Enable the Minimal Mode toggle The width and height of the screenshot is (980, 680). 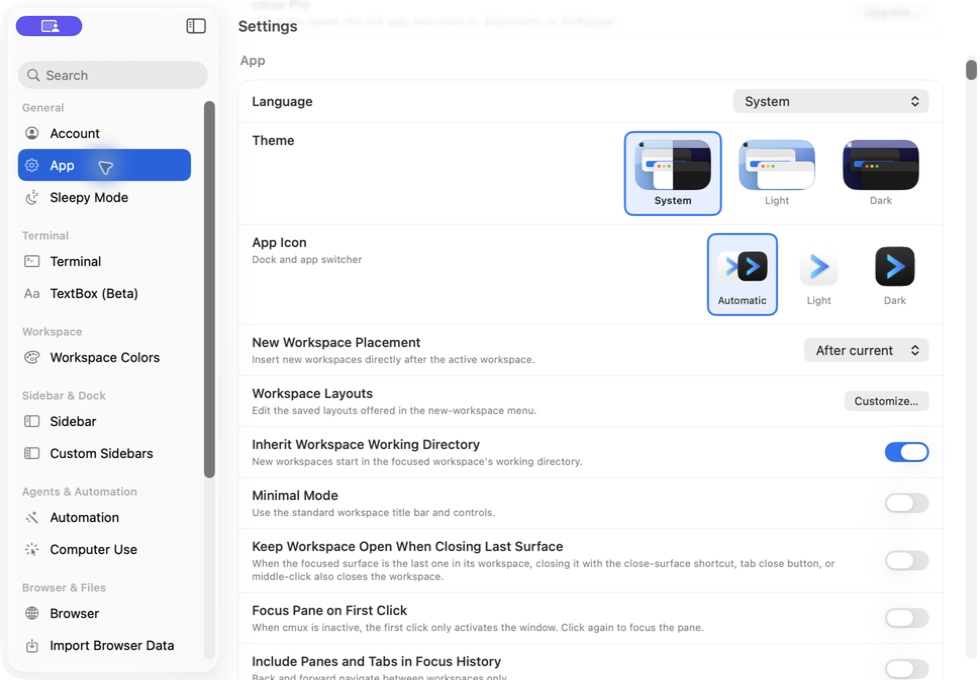click(906, 503)
